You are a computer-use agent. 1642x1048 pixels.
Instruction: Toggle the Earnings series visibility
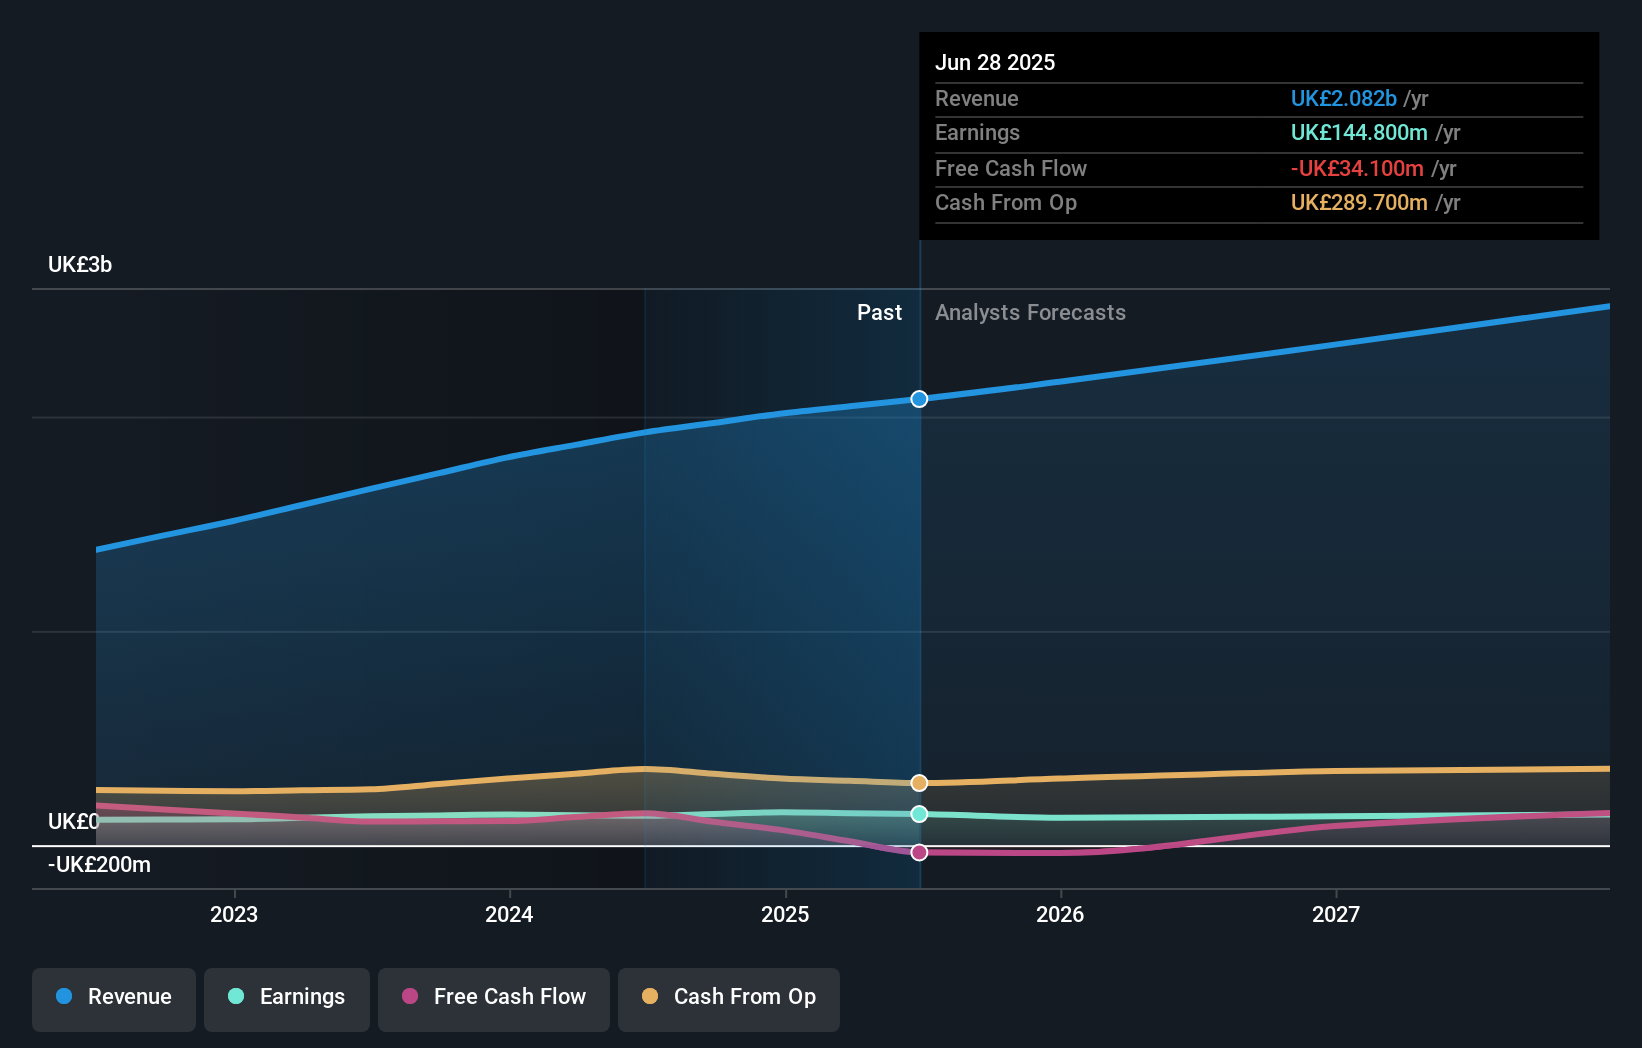(x=287, y=997)
